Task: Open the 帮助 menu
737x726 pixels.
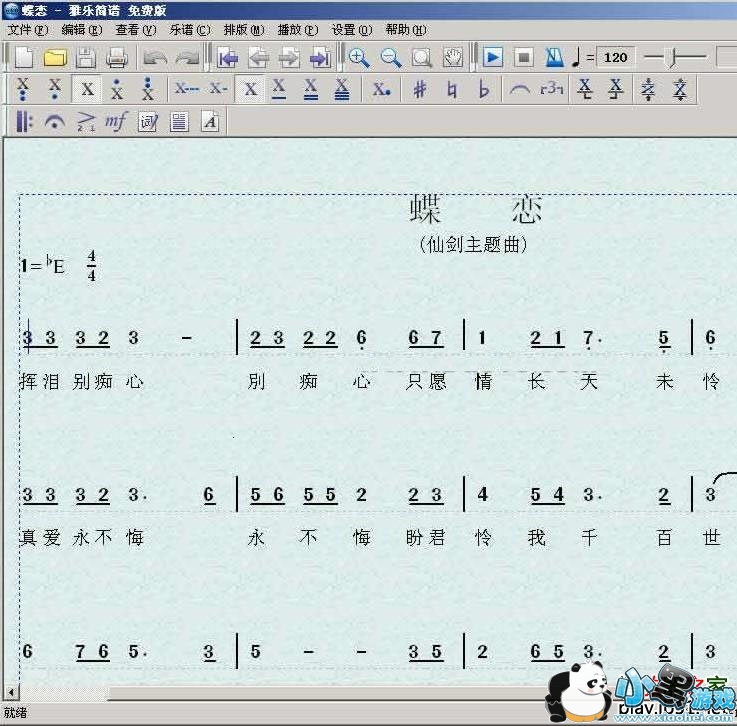Action: point(406,30)
